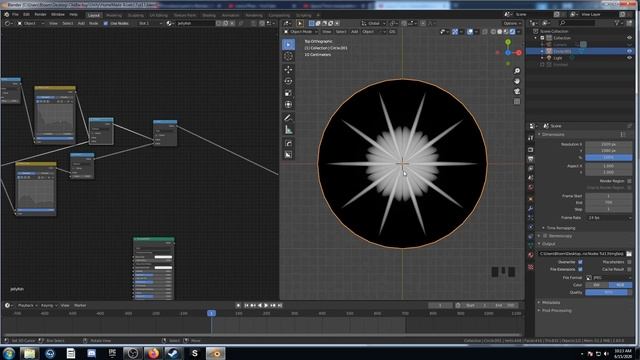Screen dimensions: 640x360
Task: Select the Rotate tool in the viewport toolbar
Action: click(x=288, y=81)
